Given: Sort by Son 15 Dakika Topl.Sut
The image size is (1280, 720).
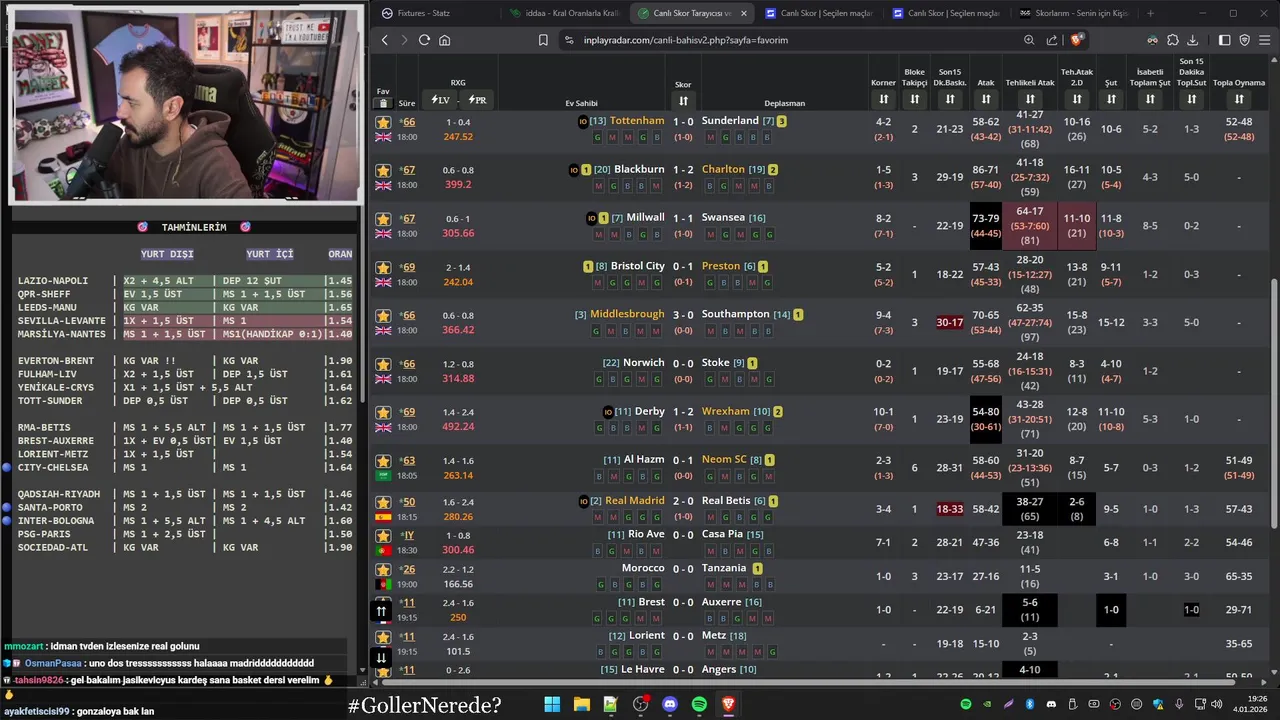Looking at the screenshot, I should point(1191,99).
